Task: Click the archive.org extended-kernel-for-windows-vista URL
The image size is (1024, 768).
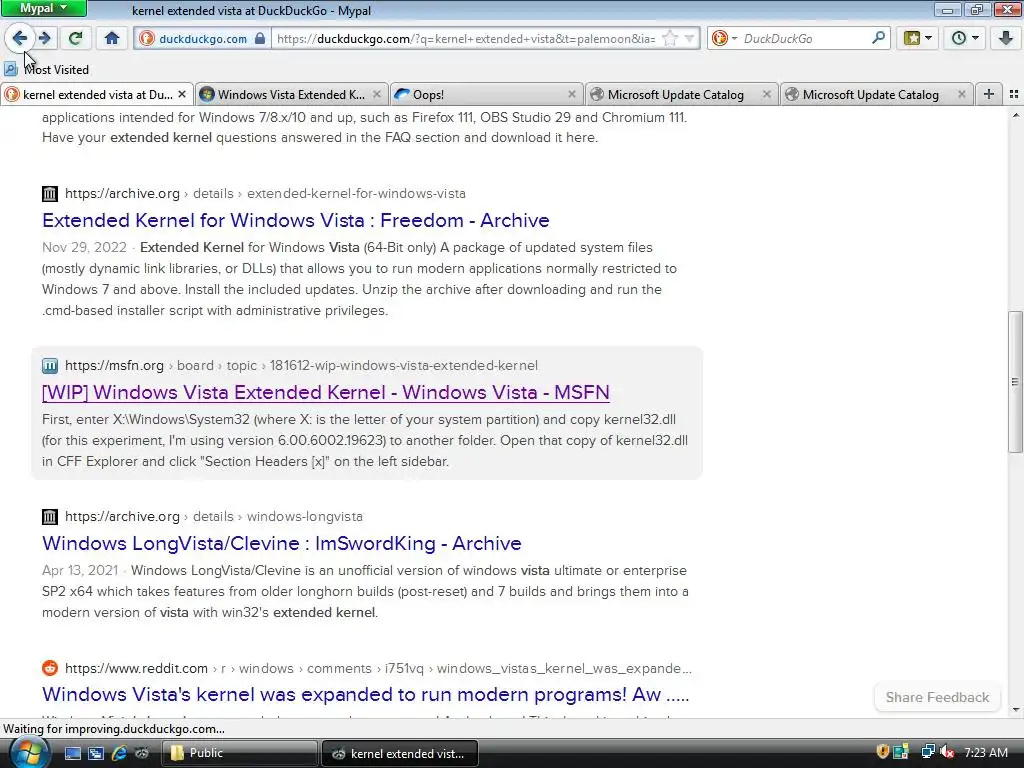Action: tap(265, 193)
